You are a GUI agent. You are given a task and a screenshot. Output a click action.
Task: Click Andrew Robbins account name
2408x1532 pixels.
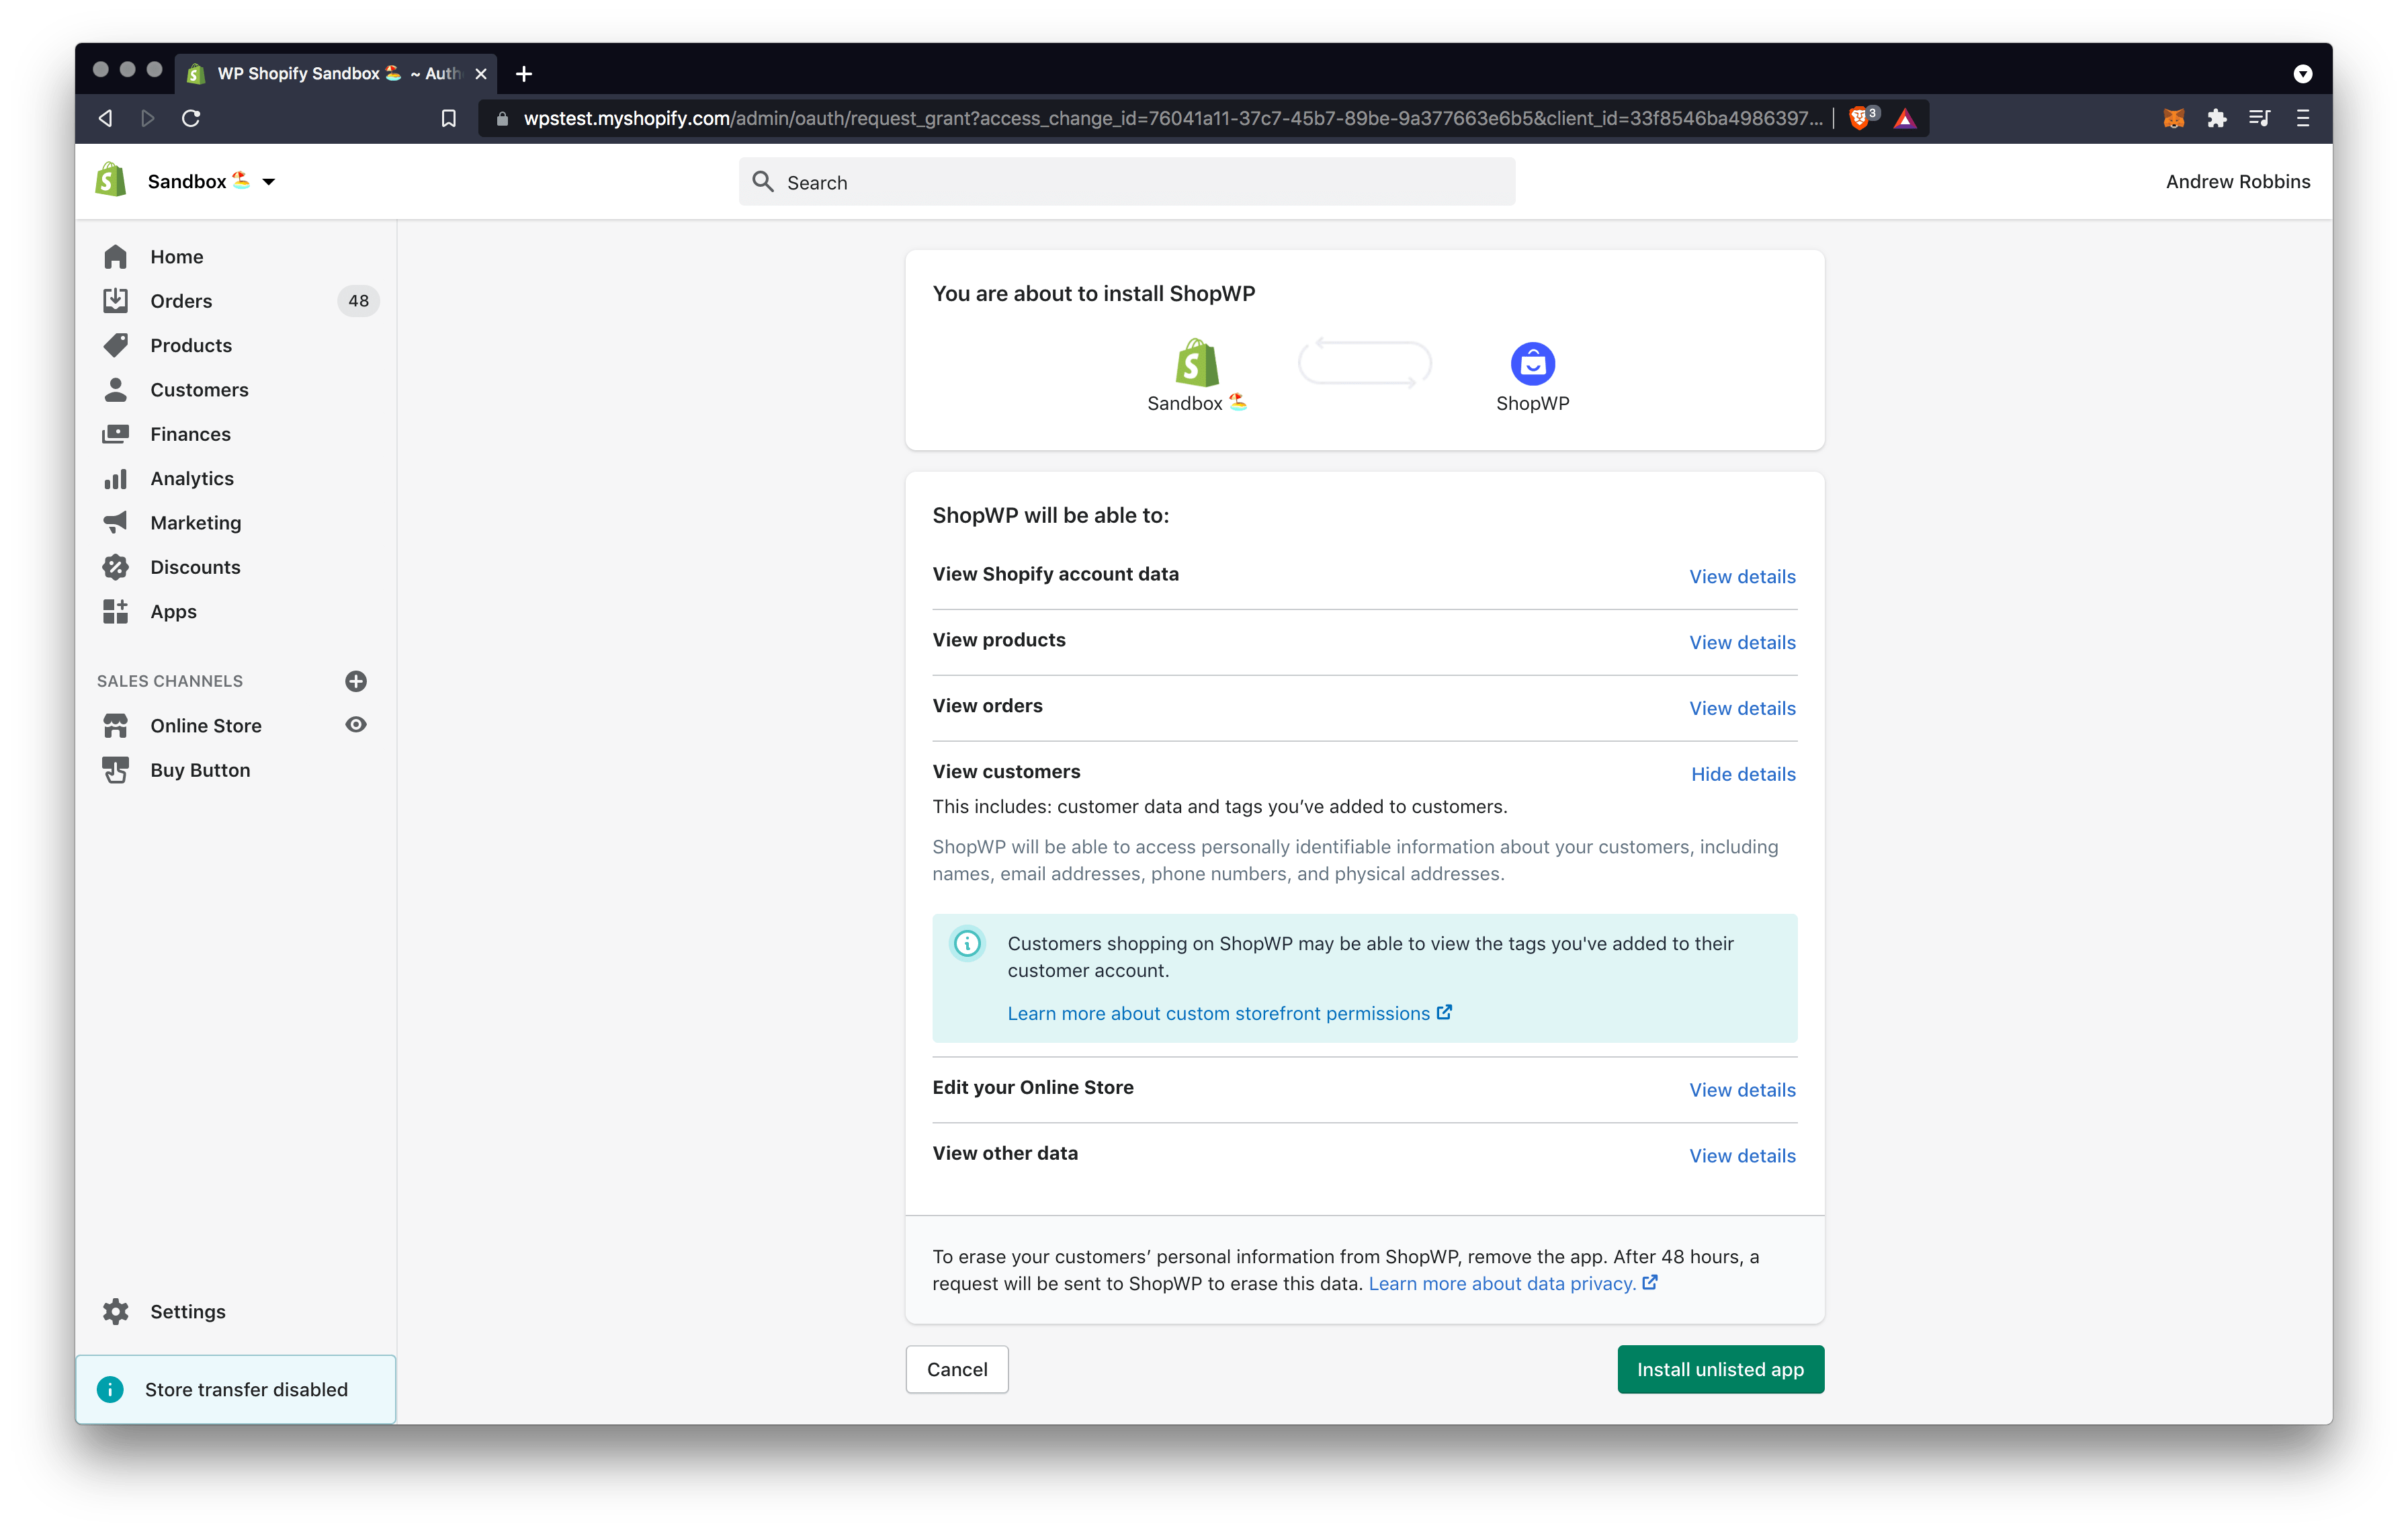coord(2238,181)
